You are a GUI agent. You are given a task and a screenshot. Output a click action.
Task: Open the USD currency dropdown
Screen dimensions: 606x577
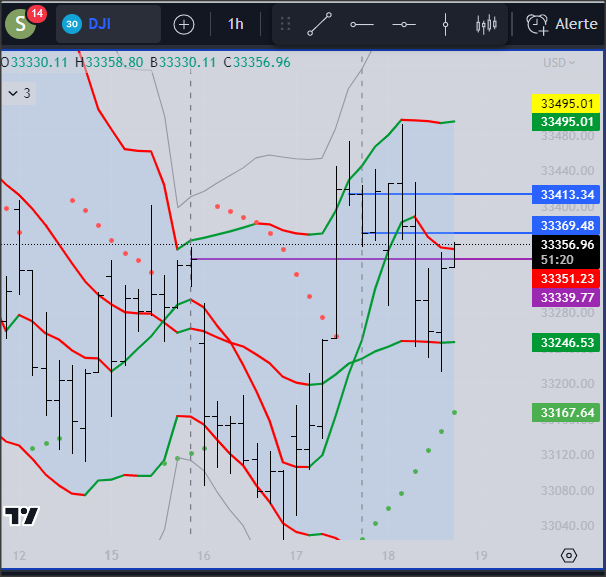(559, 63)
